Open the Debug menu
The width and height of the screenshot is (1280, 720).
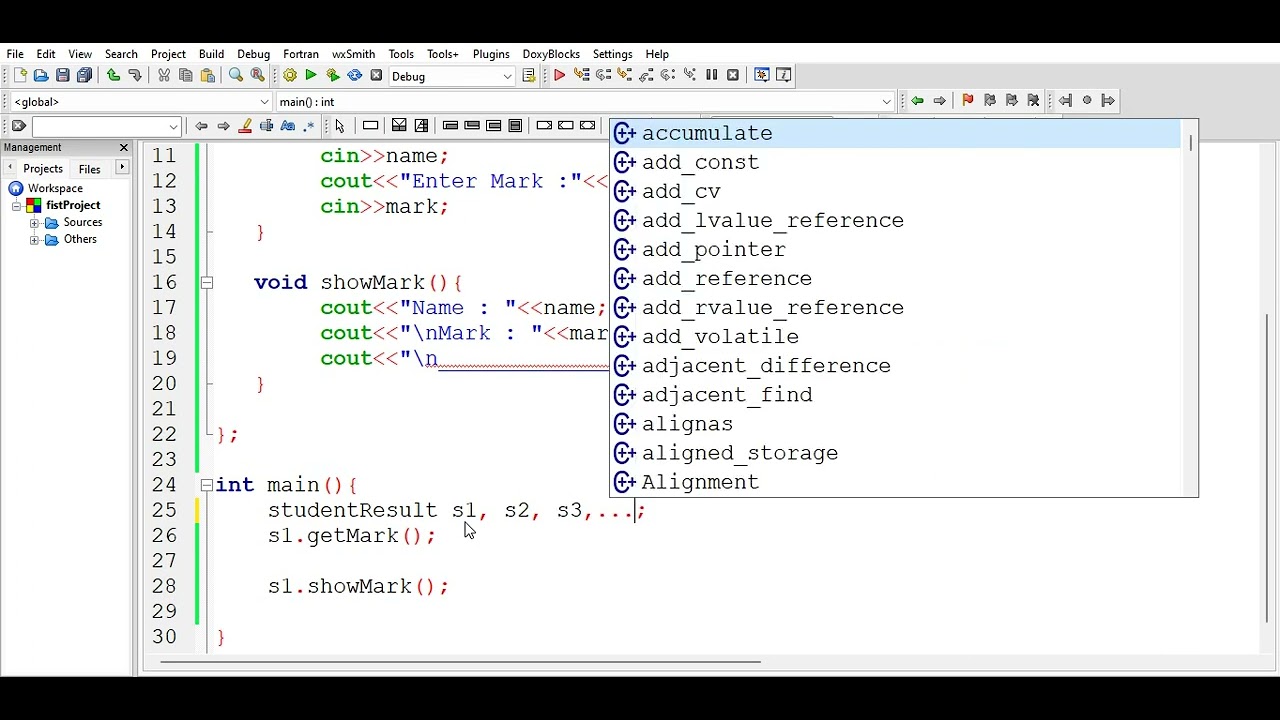[x=253, y=54]
